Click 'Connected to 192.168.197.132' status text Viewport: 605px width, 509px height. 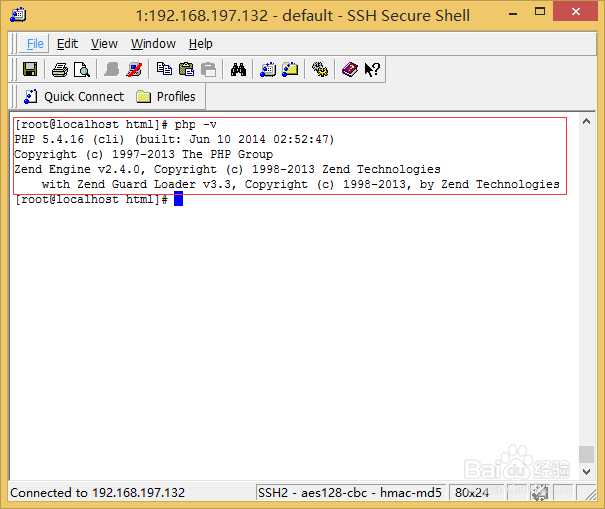tap(98, 493)
